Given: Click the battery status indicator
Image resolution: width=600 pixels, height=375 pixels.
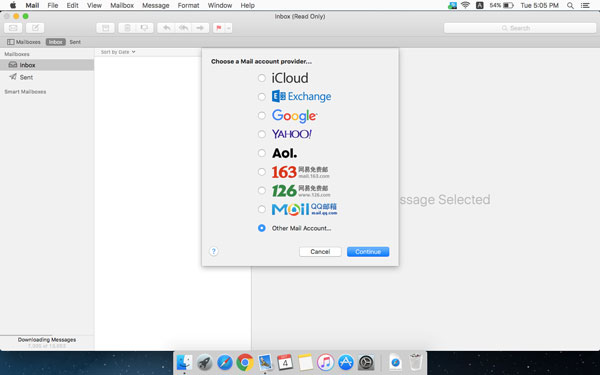Looking at the screenshot, I should 502,5.
